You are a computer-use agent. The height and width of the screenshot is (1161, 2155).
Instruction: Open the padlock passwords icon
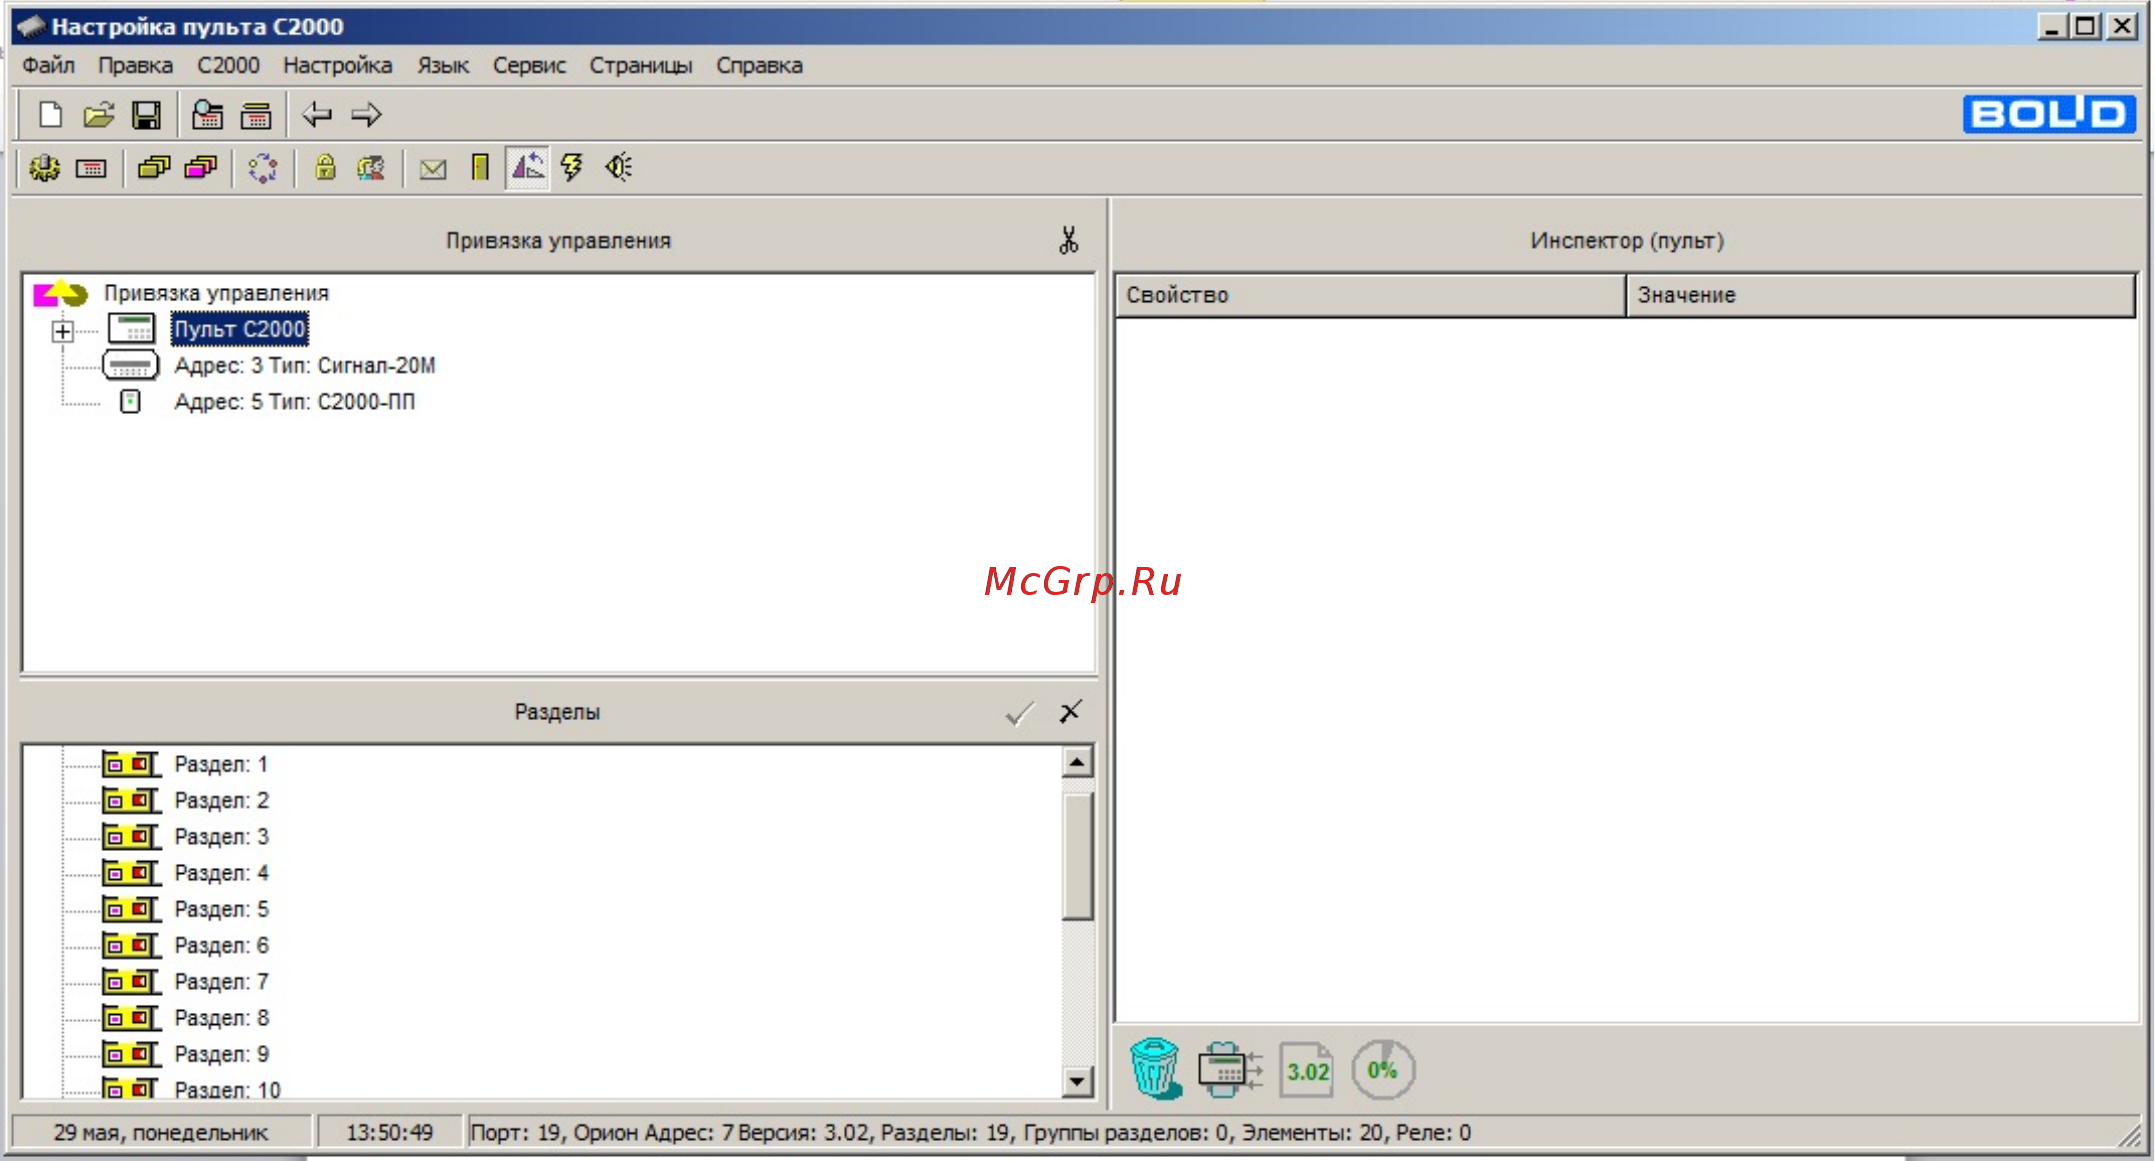pos(325,168)
